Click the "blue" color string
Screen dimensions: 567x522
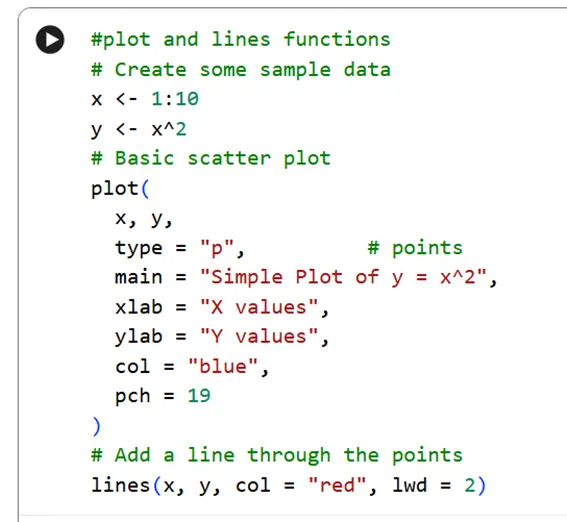coord(223,366)
